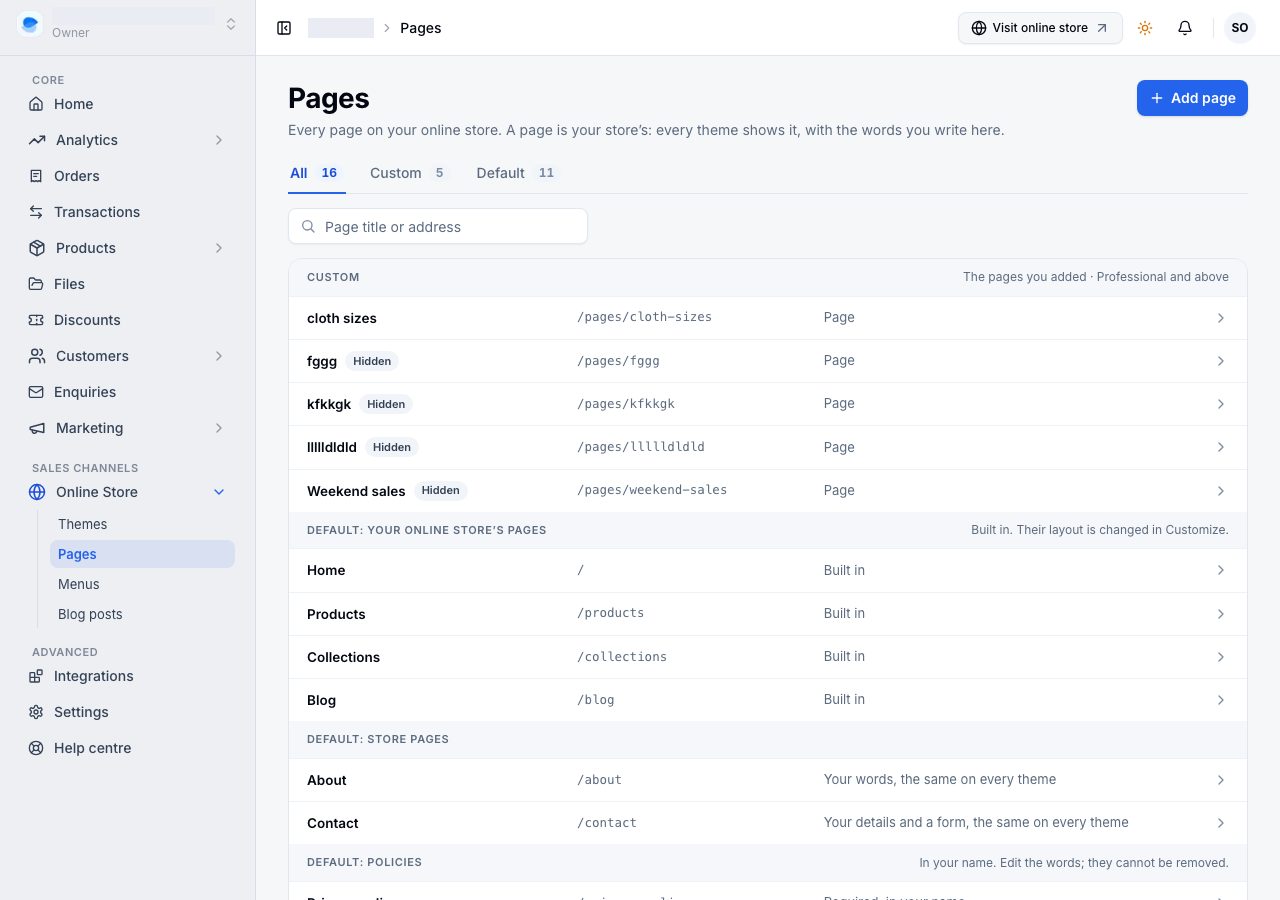Switch to the All tab

(x=317, y=173)
